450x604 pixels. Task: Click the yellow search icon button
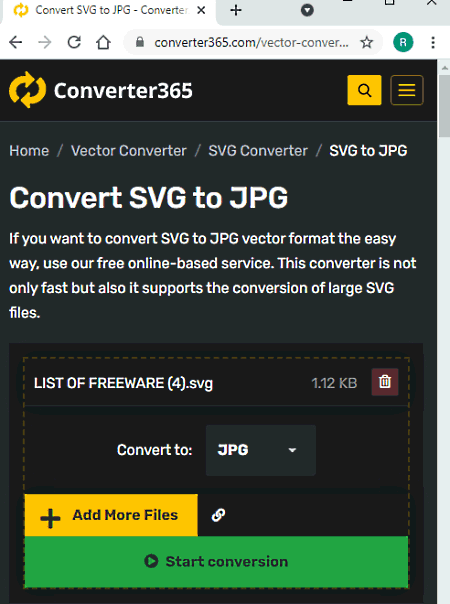[364, 90]
